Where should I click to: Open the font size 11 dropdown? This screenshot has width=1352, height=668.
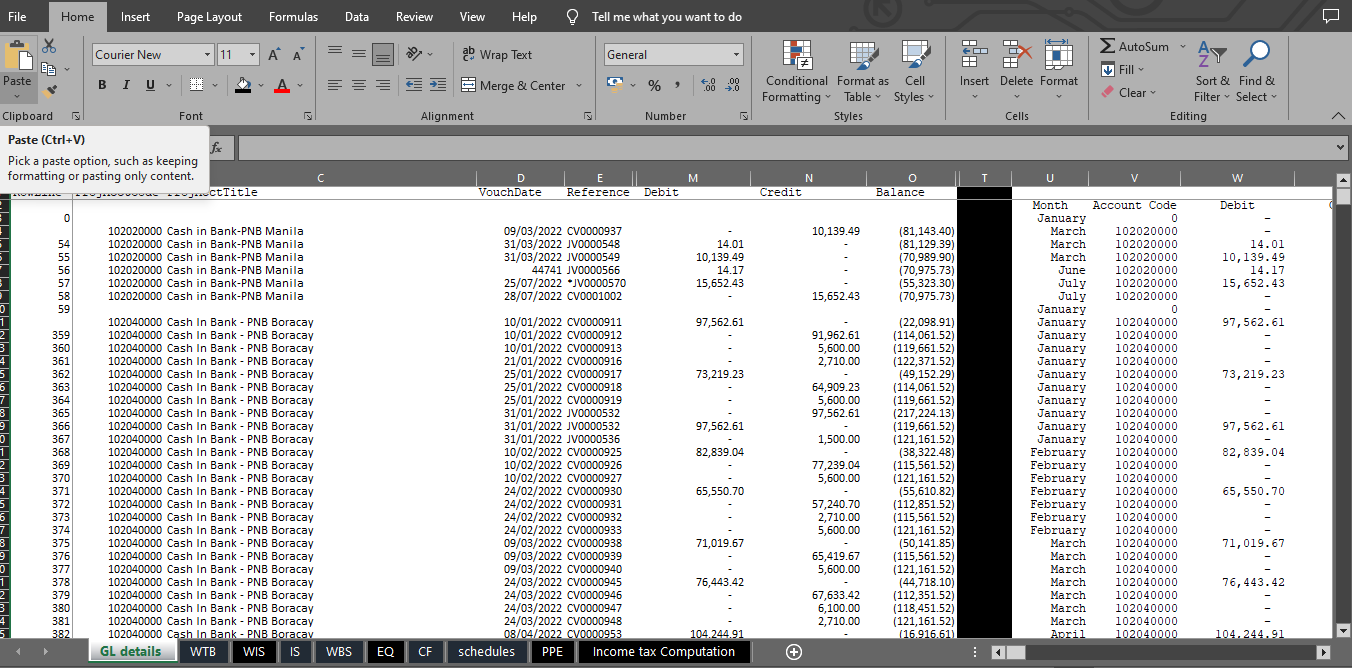pyautogui.click(x=253, y=55)
